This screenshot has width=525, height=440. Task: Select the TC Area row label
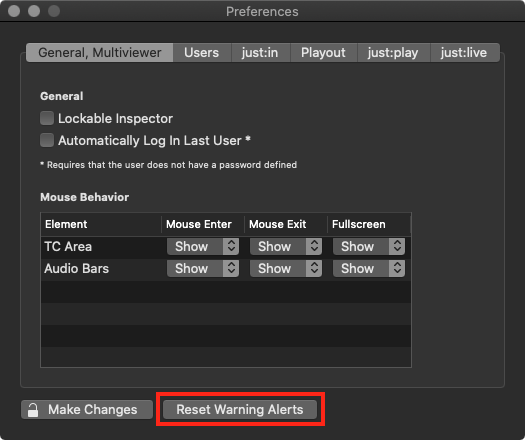68,246
